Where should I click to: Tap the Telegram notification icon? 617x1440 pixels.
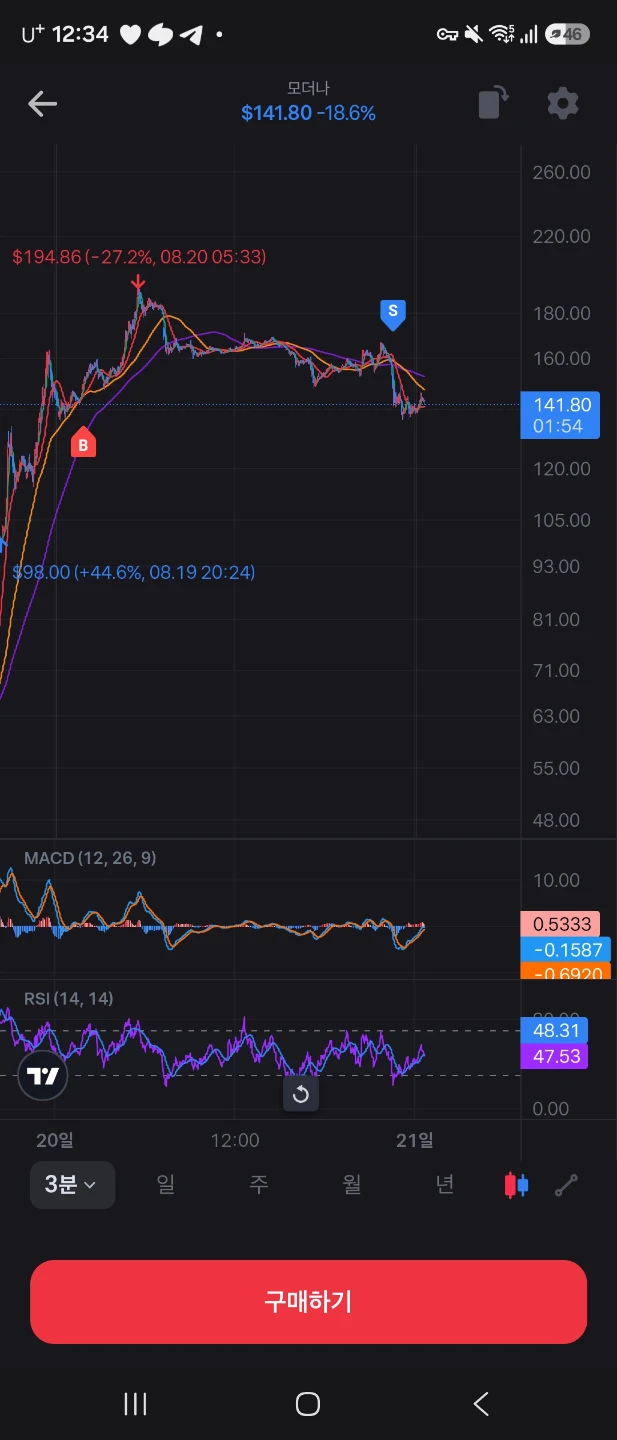[191, 35]
